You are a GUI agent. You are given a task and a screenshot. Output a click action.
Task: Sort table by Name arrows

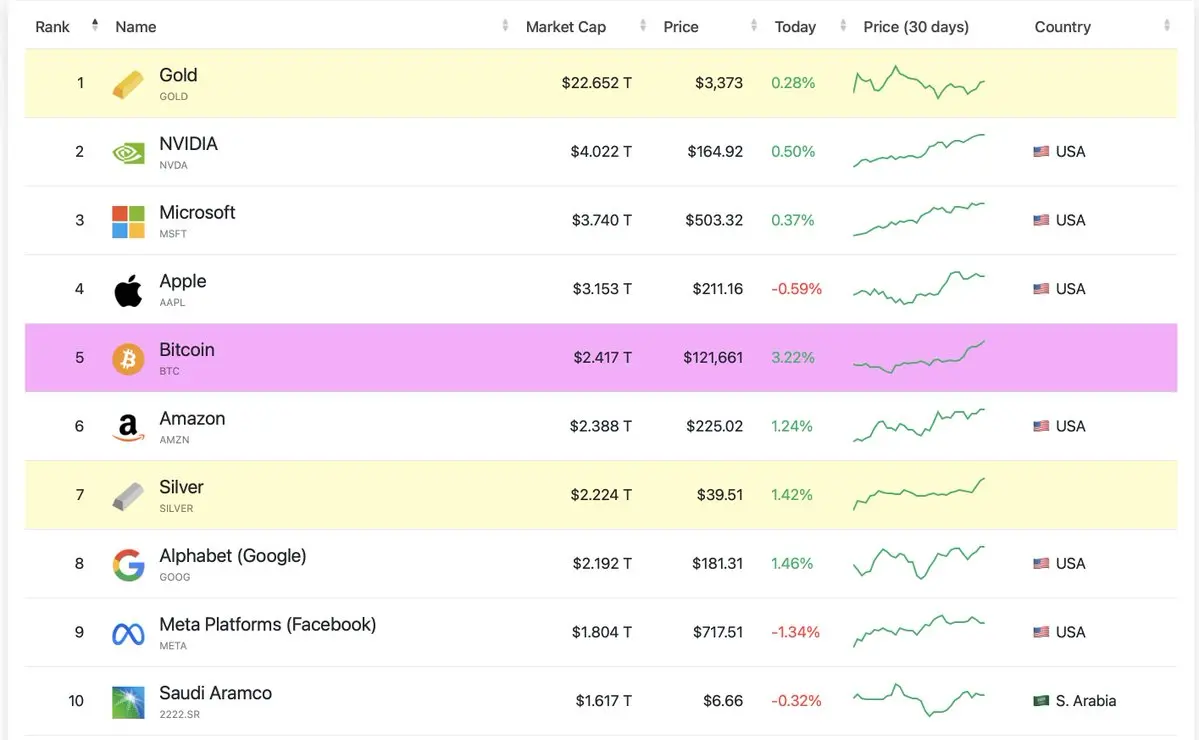point(505,25)
